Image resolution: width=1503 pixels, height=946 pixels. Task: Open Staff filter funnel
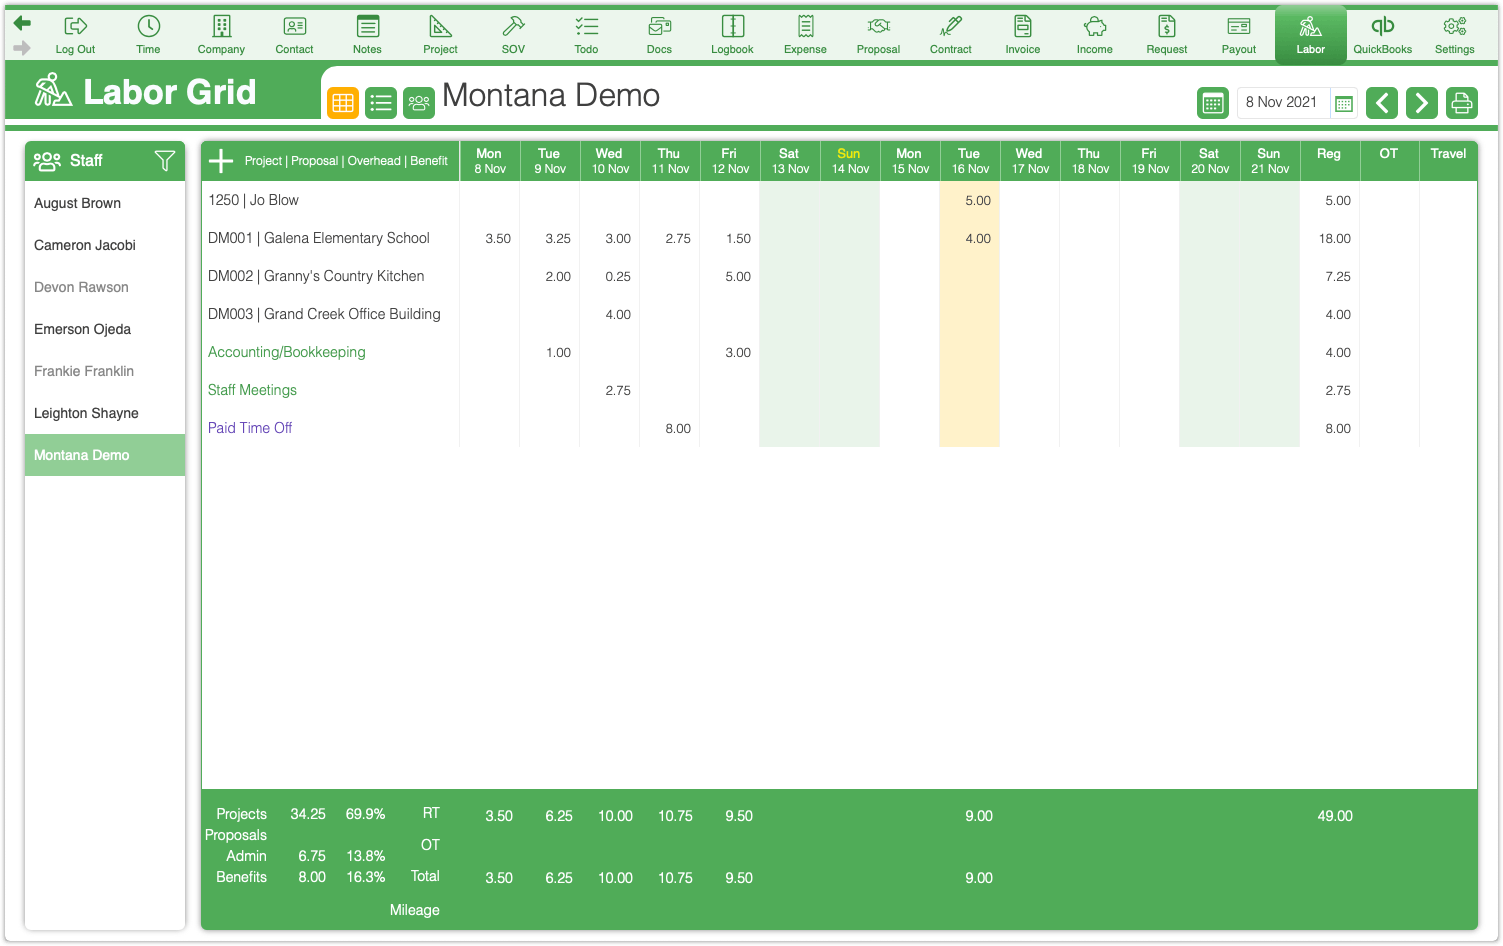(x=165, y=160)
